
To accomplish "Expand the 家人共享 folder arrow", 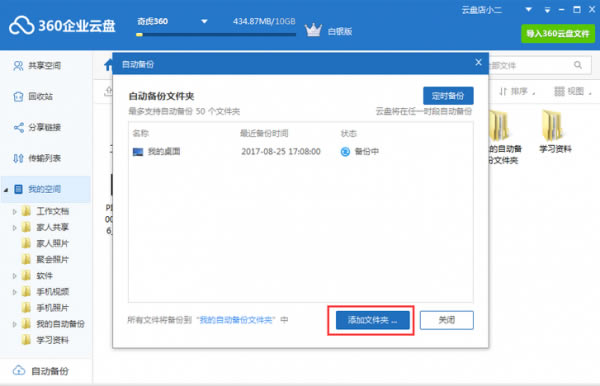I will point(15,227).
